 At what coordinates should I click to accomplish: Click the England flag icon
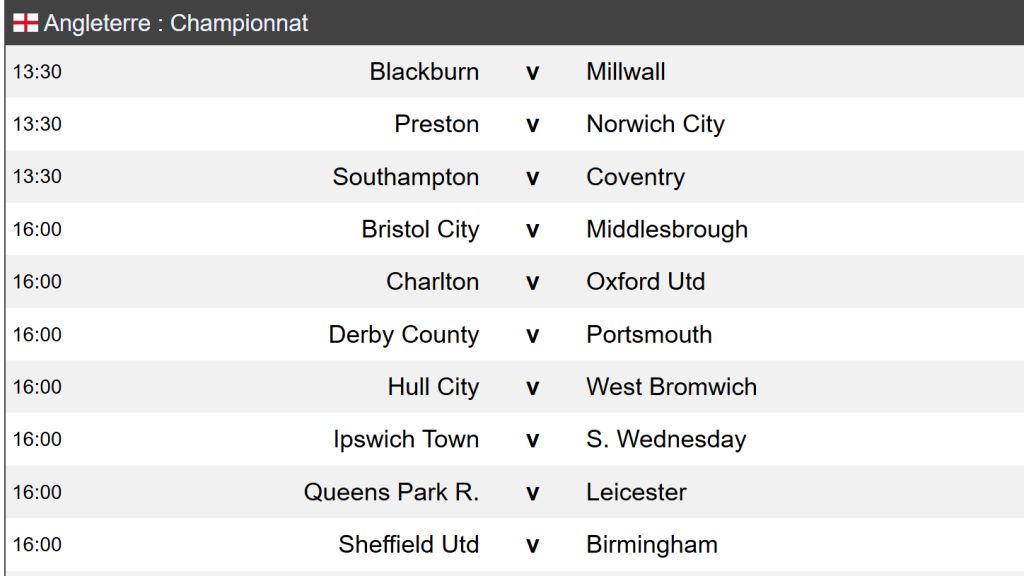(x=25, y=23)
